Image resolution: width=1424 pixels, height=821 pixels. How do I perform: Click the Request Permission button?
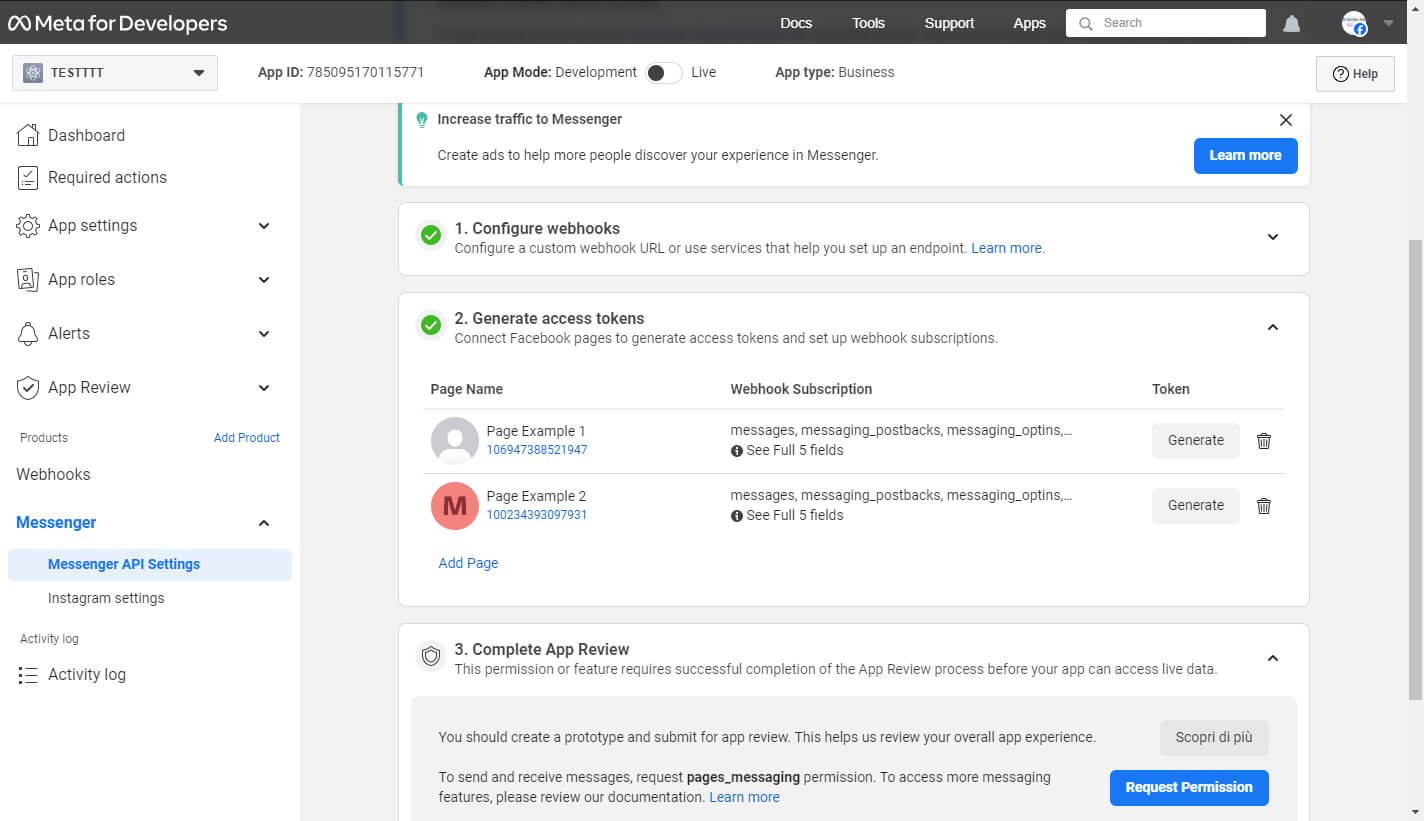pyautogui.click(x=1188, y=788)
